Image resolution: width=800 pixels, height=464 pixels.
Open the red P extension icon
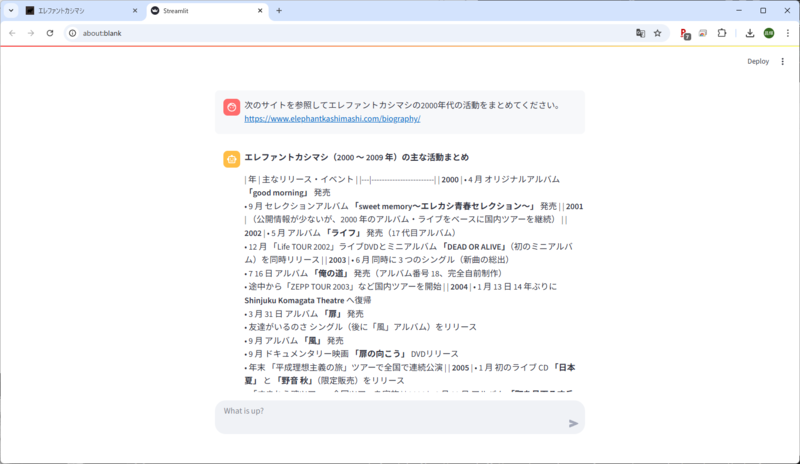[685, 34]
